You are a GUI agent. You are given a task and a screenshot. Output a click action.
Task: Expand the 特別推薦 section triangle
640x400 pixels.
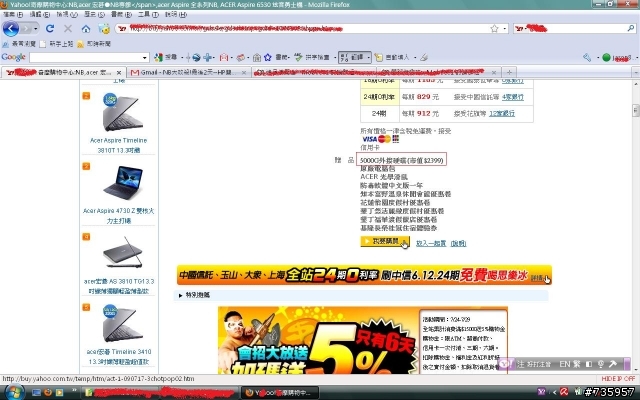tap(180, 295)
